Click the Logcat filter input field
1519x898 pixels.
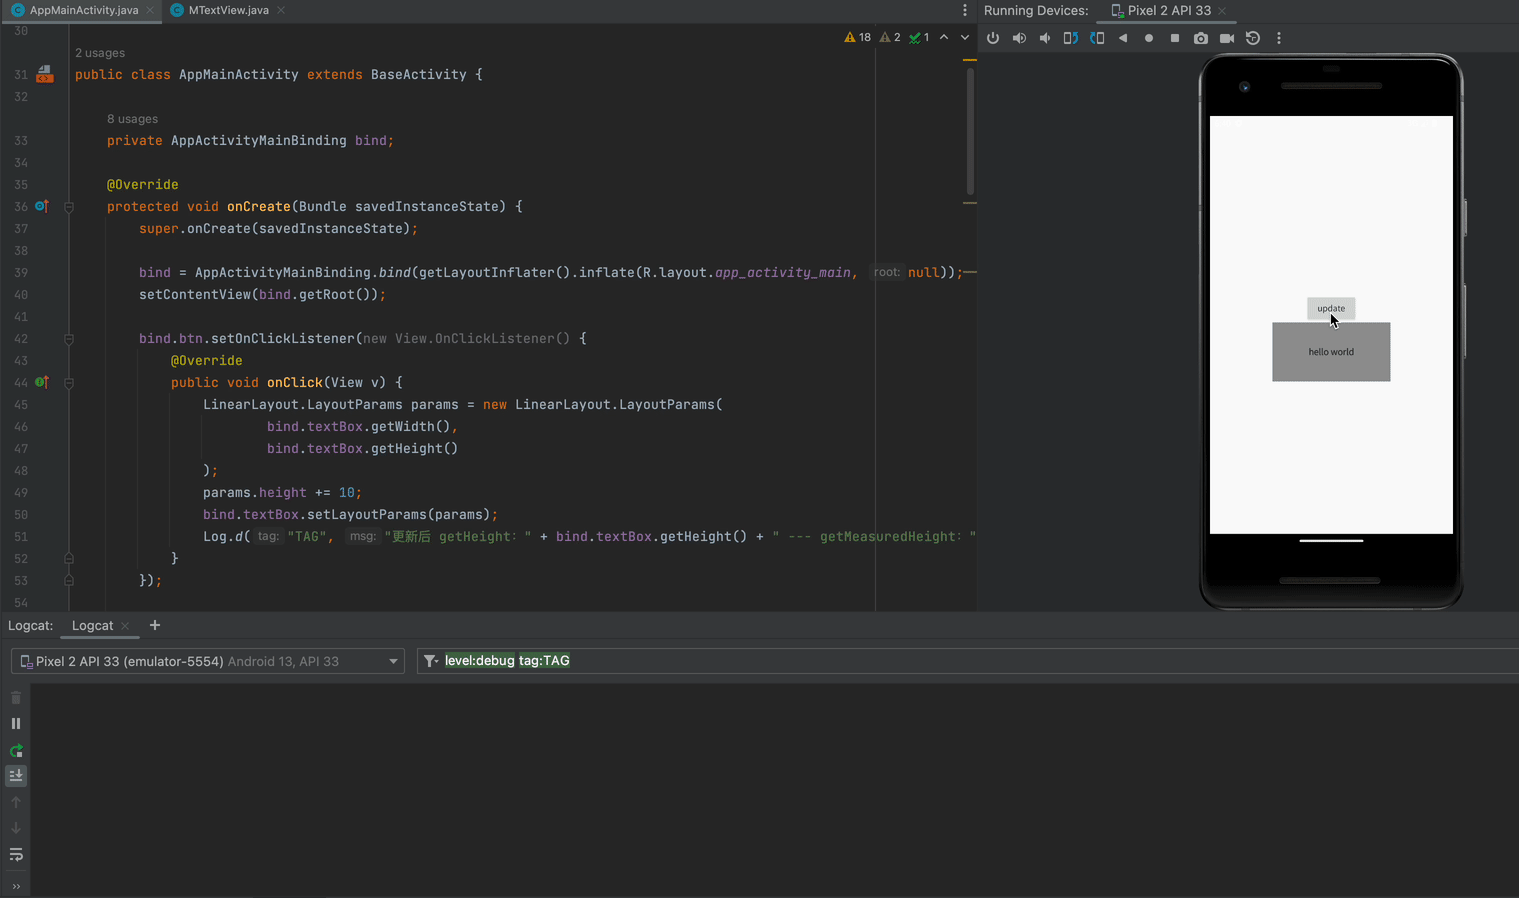pyautogui.click(x=900, y=661)
